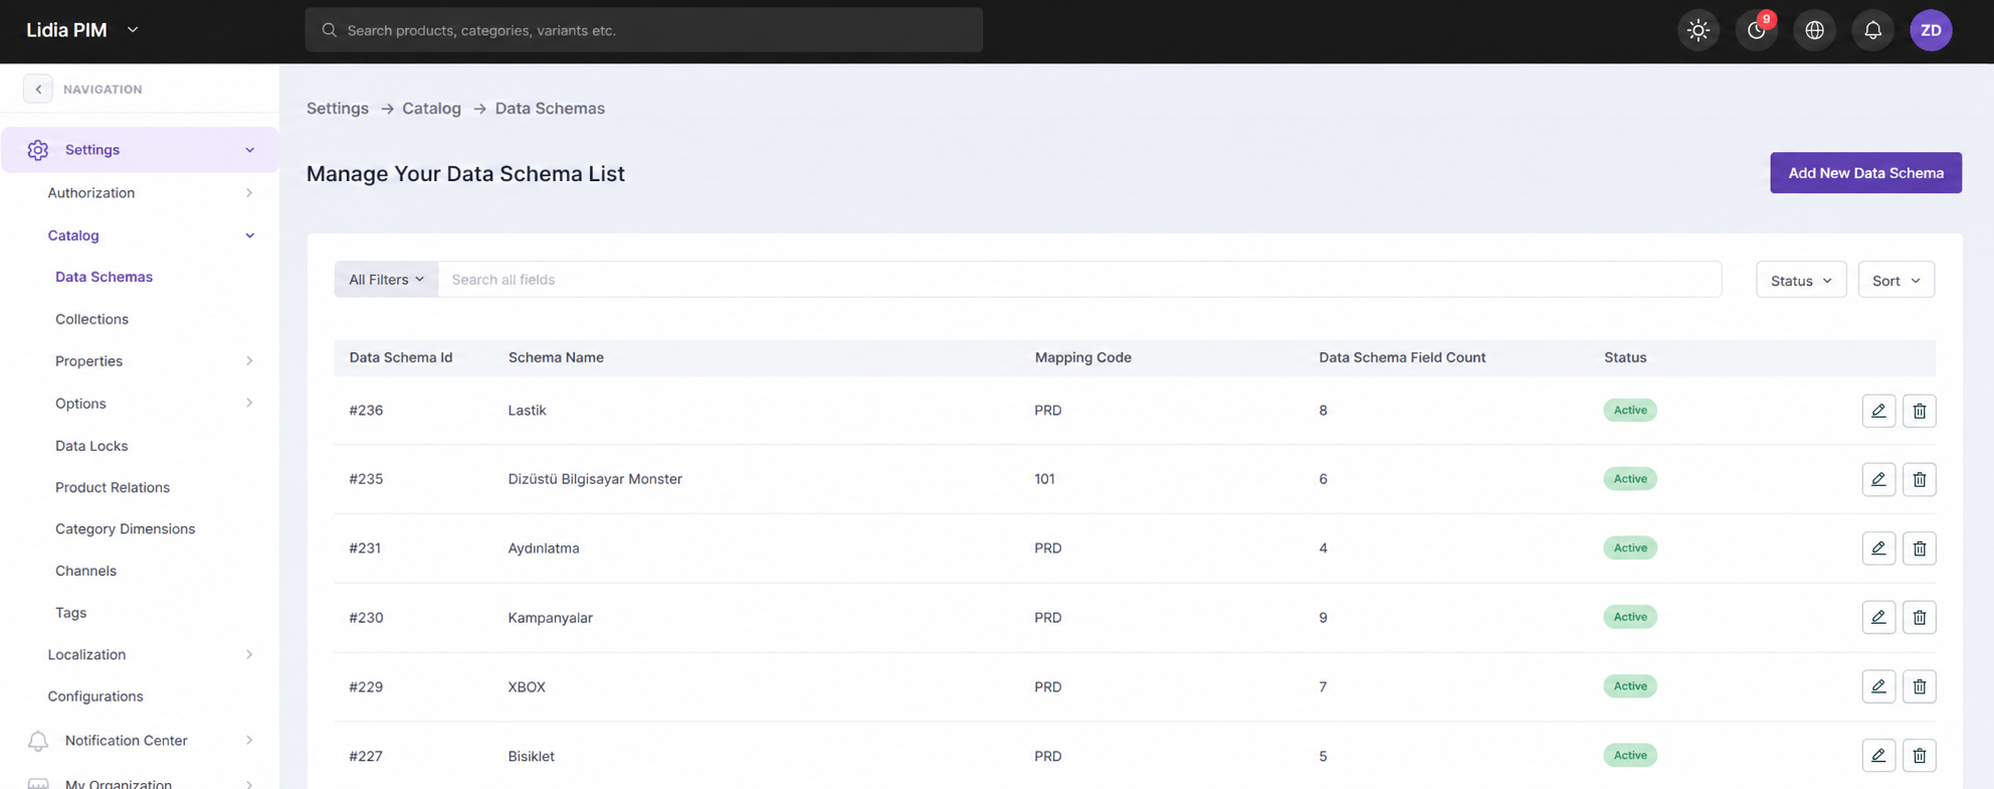Delete the Lastik schema
Screen dimensions: 1994x789
pos(1919,410)
